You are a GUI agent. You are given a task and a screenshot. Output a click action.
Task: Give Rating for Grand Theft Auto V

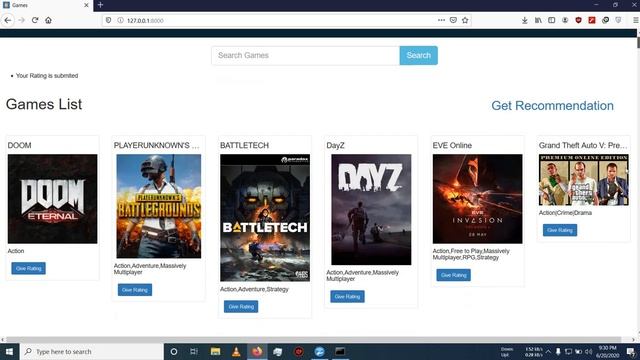560,230
